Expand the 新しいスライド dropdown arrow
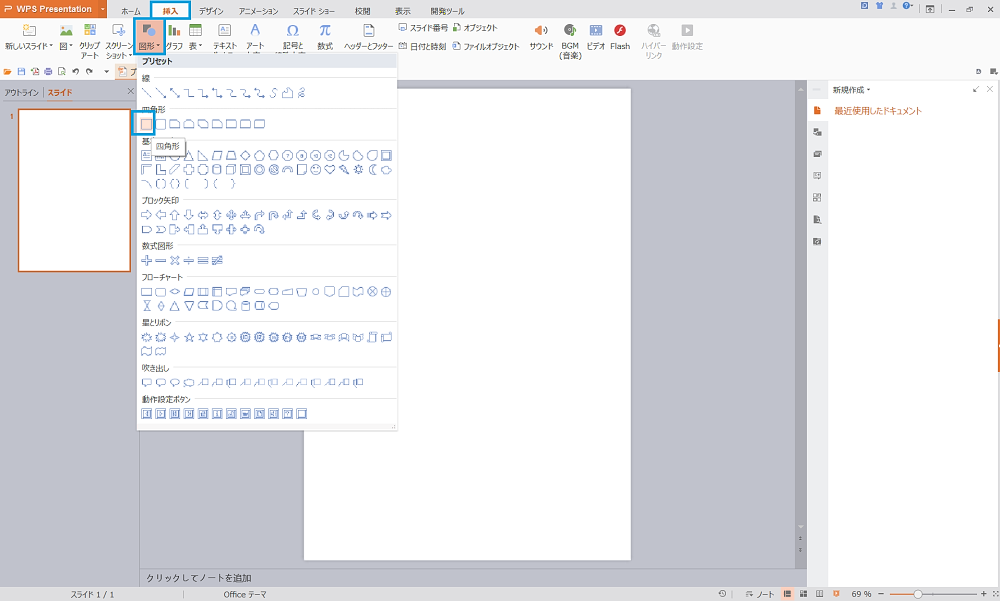The image size is (1000, 601). pos(51,46)
